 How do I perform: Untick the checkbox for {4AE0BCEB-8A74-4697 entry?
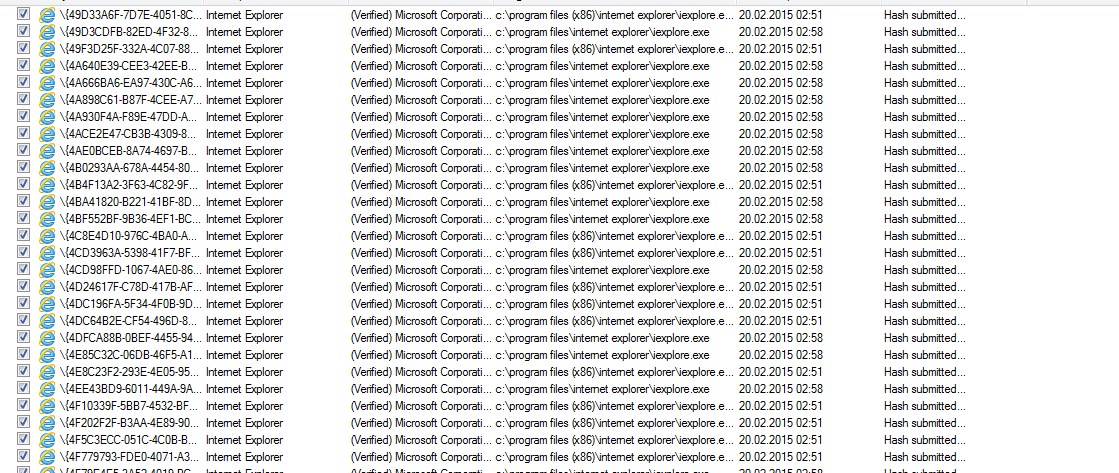click(24, 150)
